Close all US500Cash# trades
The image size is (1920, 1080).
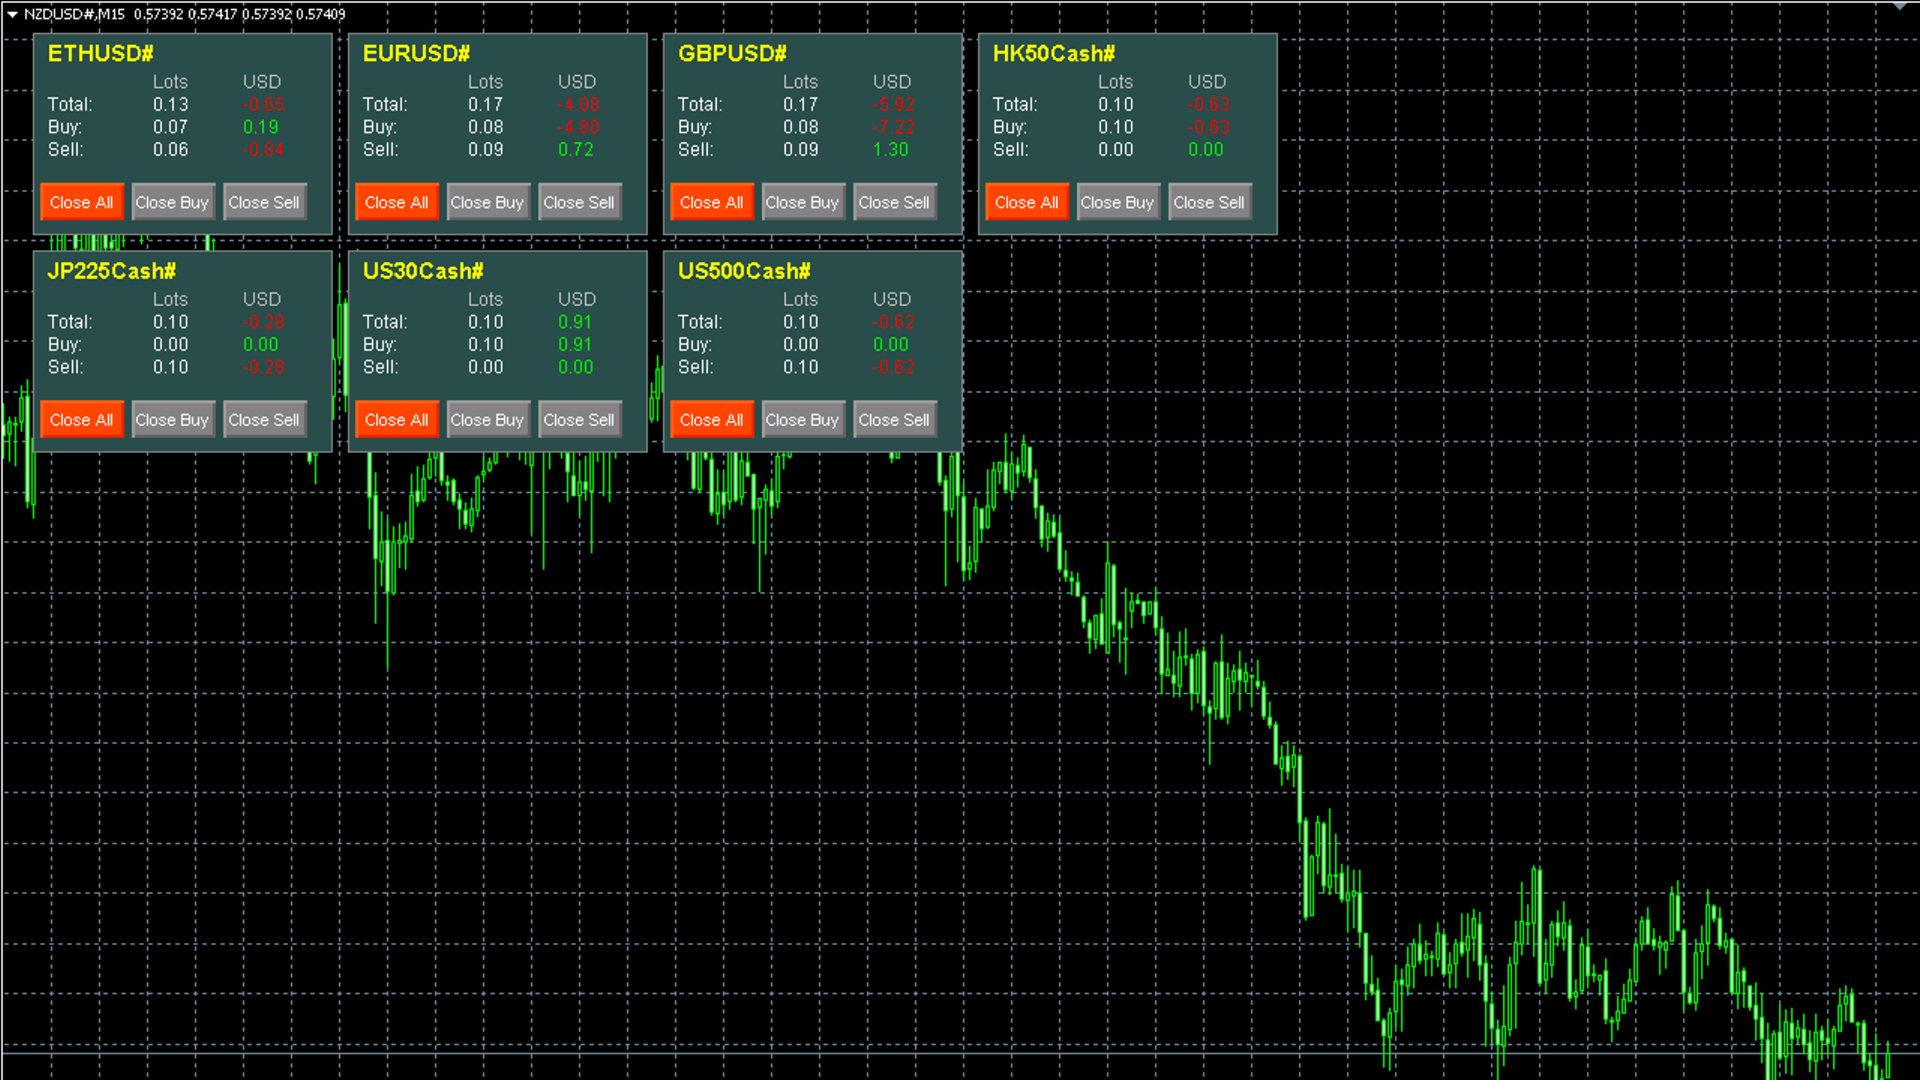tap(711, 420)
